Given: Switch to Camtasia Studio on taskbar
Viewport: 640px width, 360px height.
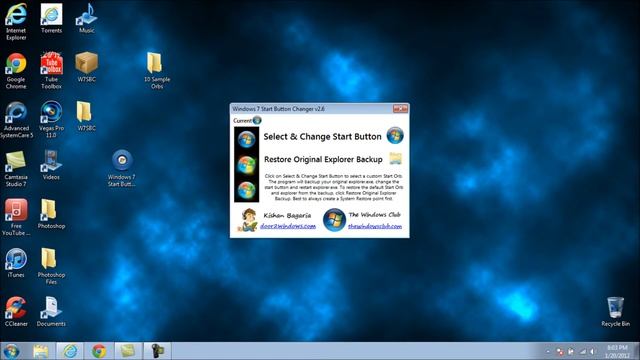Looking at the screenshot, I should point(128,351).
